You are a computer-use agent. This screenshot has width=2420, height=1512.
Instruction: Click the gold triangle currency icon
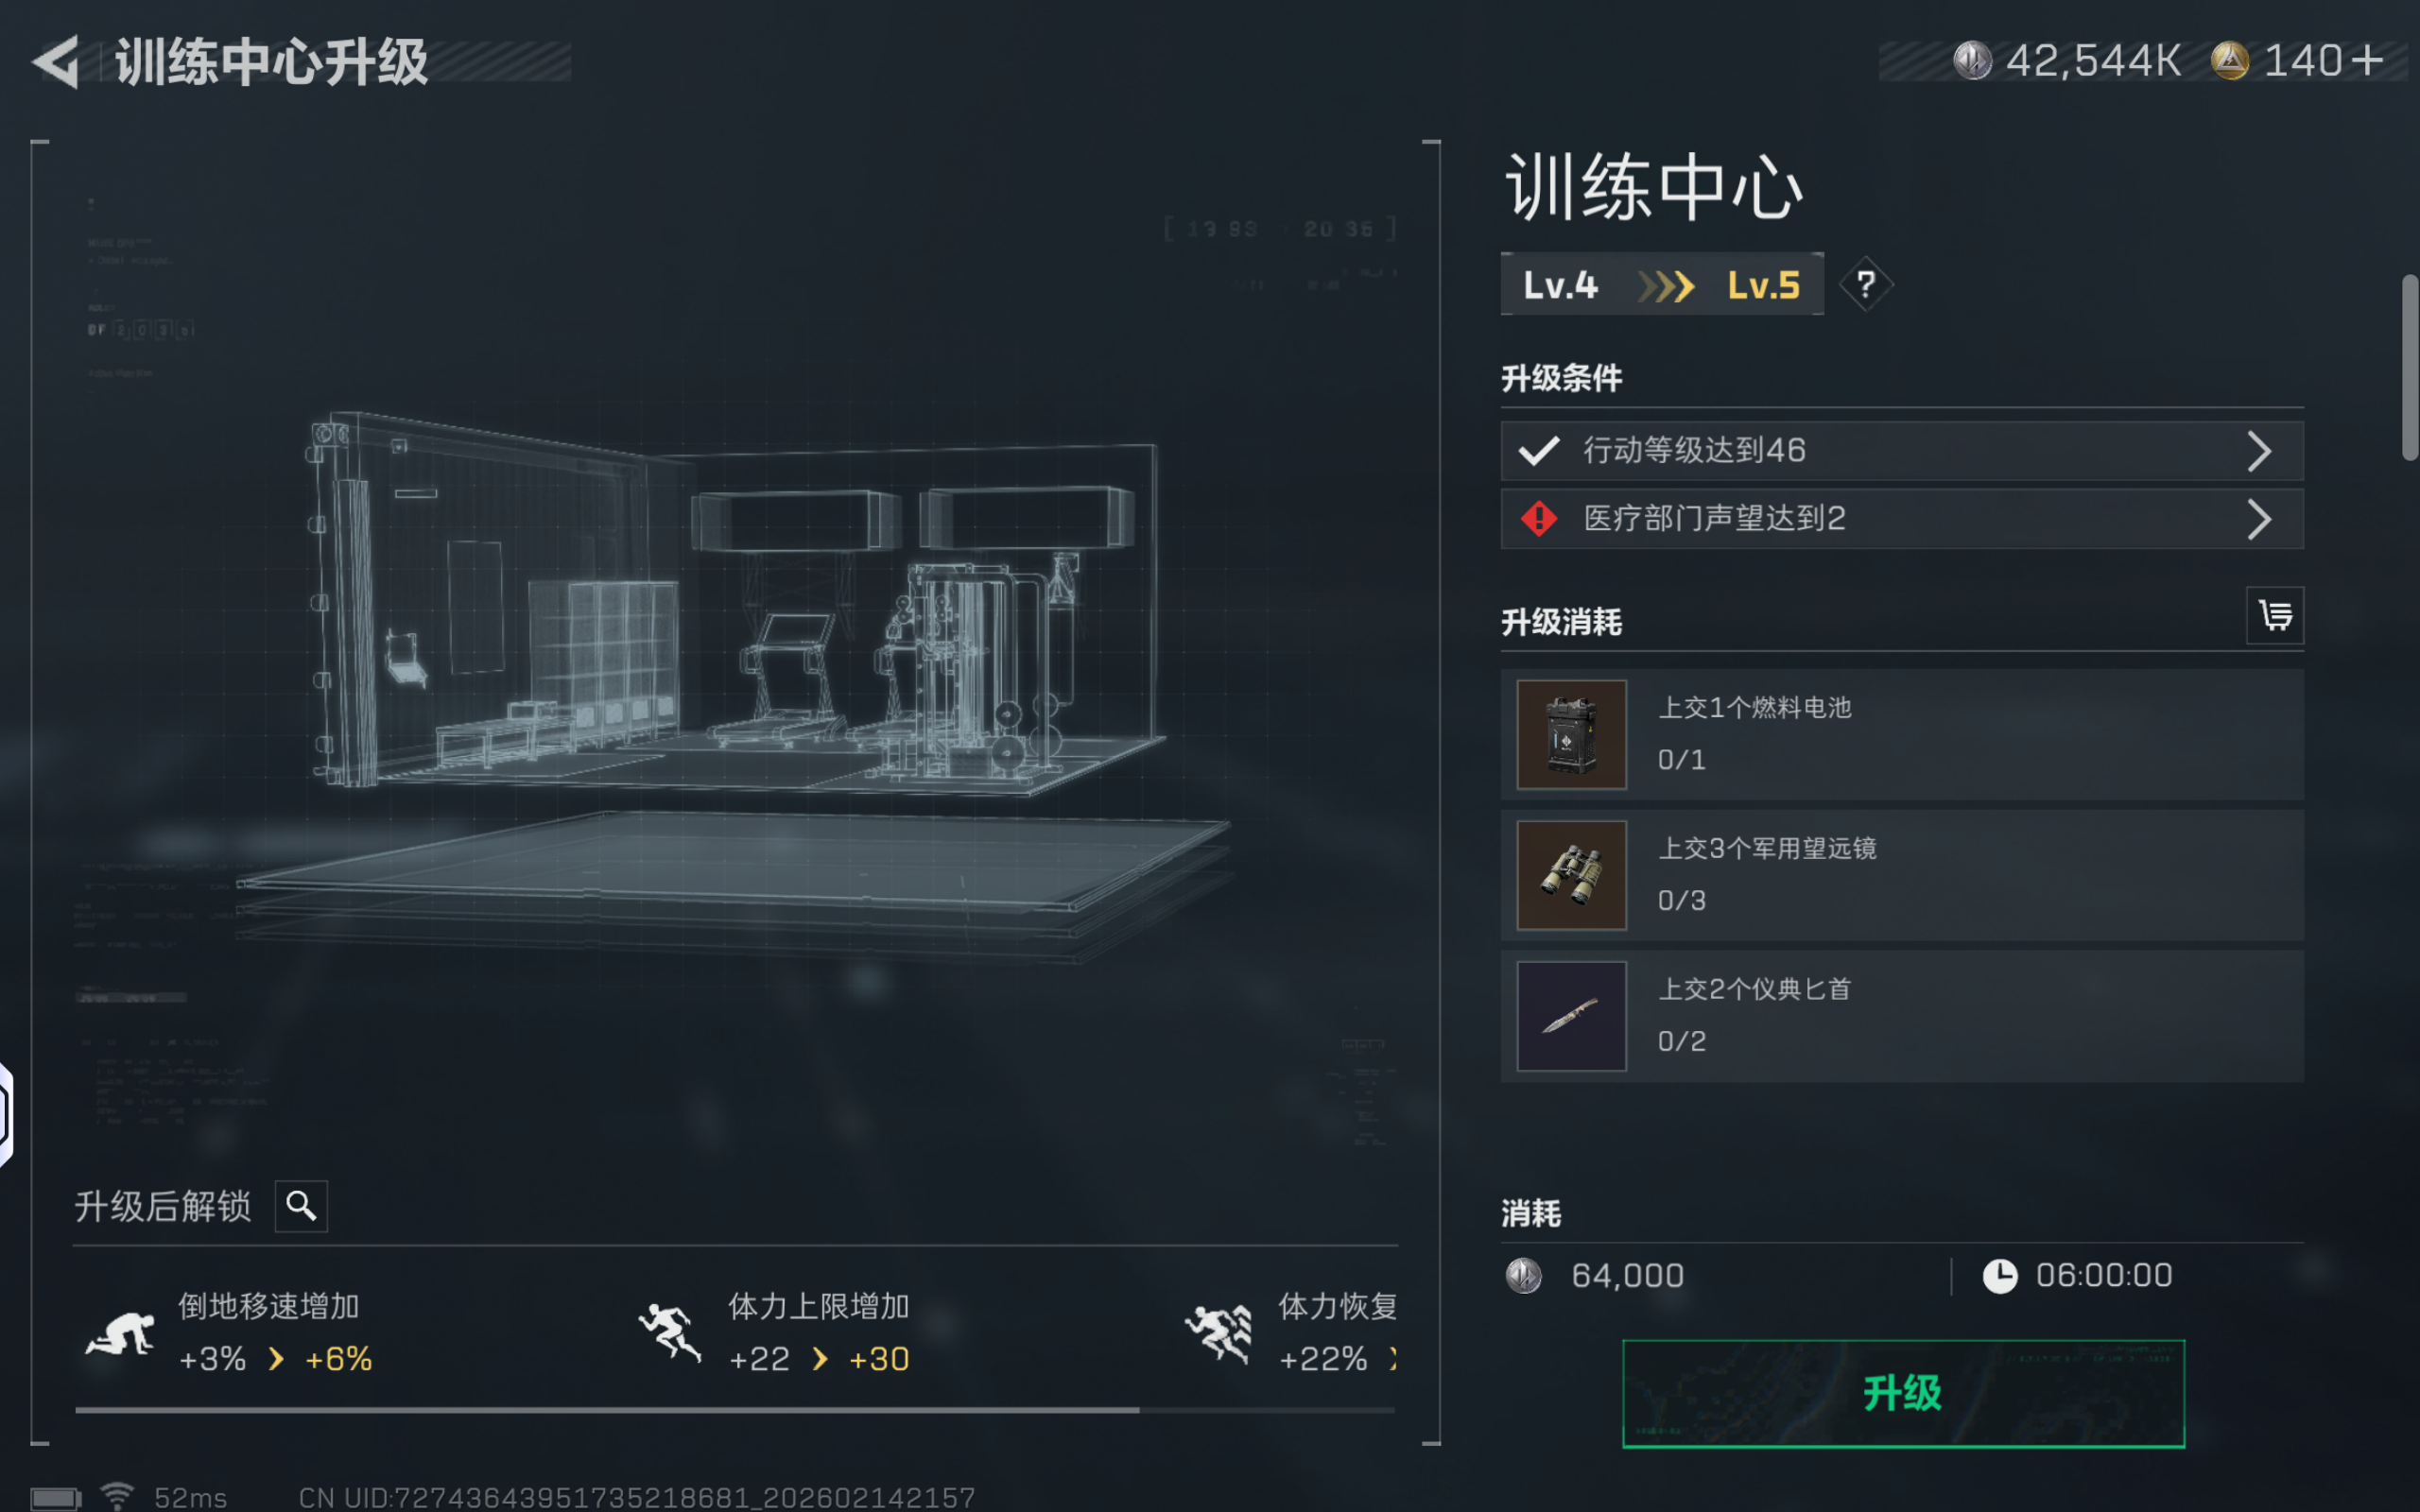point(2229,61)
